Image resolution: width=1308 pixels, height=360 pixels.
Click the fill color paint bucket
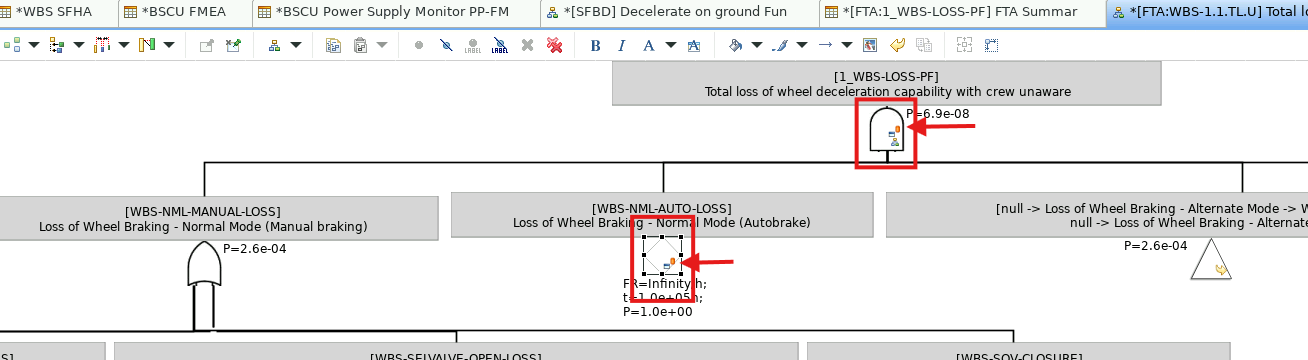pos(735,45)
